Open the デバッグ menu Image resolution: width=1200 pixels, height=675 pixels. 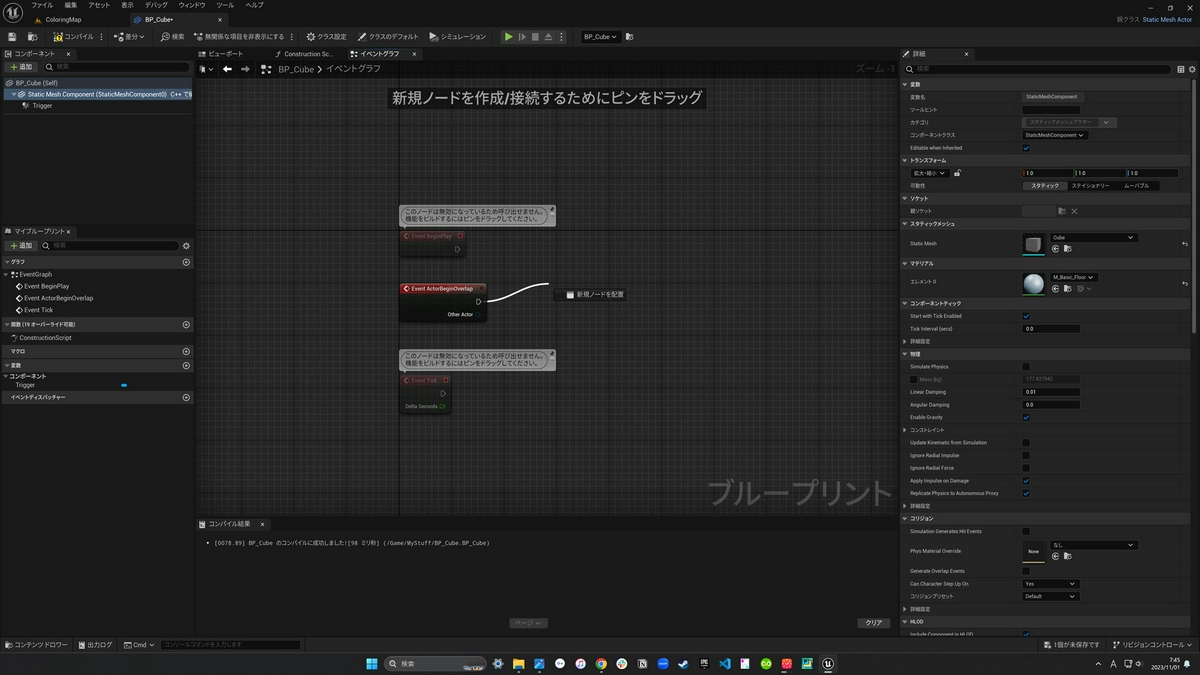click(x=156, y=5)
